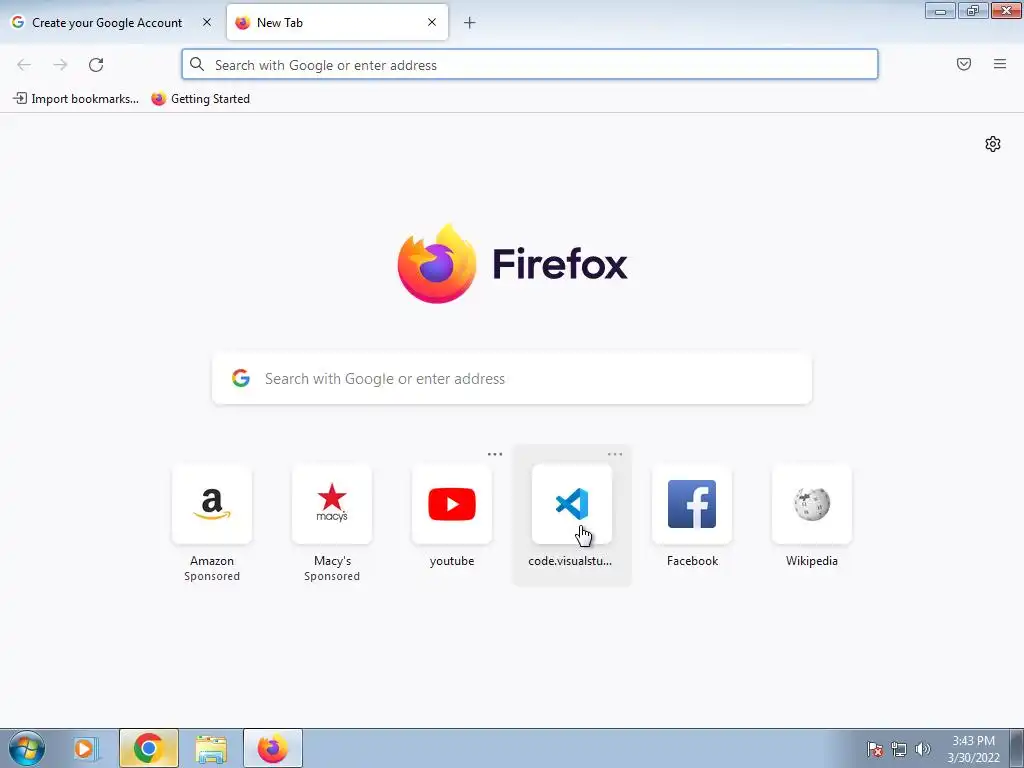Launch Windows Media Player from taskbar

(x=86, y=748)
